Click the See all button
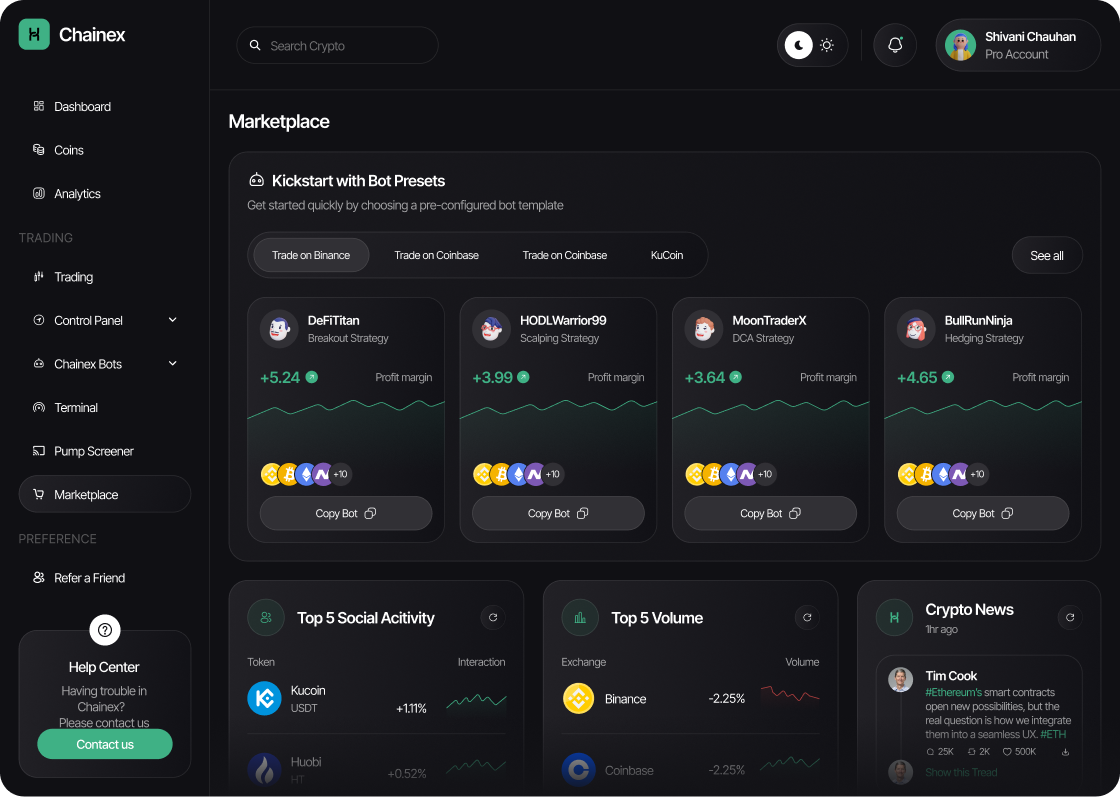 [x=1047, y=255]
